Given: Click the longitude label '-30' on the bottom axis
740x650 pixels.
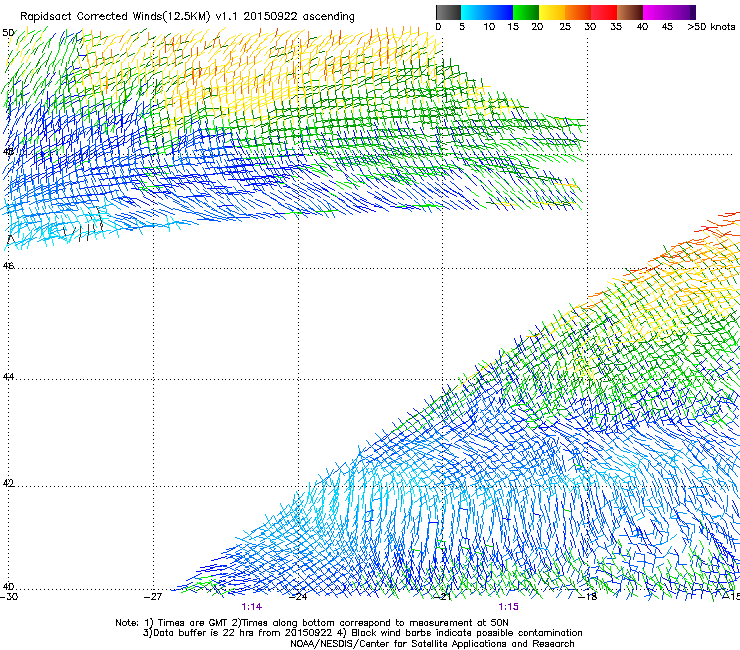Looking at the screenshot, I should (x=9, y=597).
